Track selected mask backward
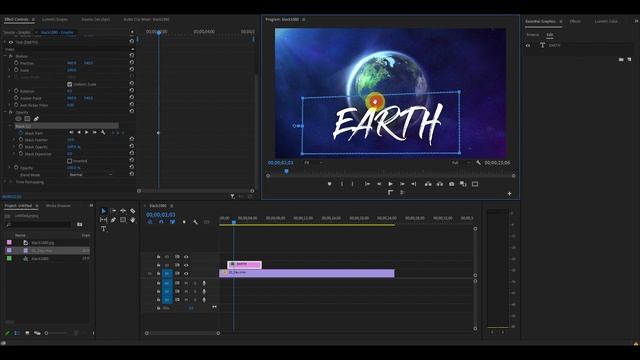This screenshot has width=640, height=360. (79, 133)
